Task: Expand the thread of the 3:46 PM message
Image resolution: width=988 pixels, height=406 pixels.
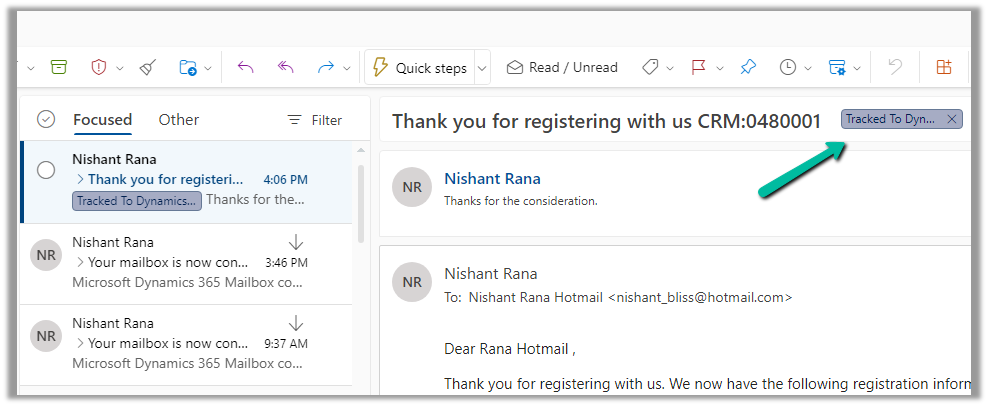Action: pos(79,263)
